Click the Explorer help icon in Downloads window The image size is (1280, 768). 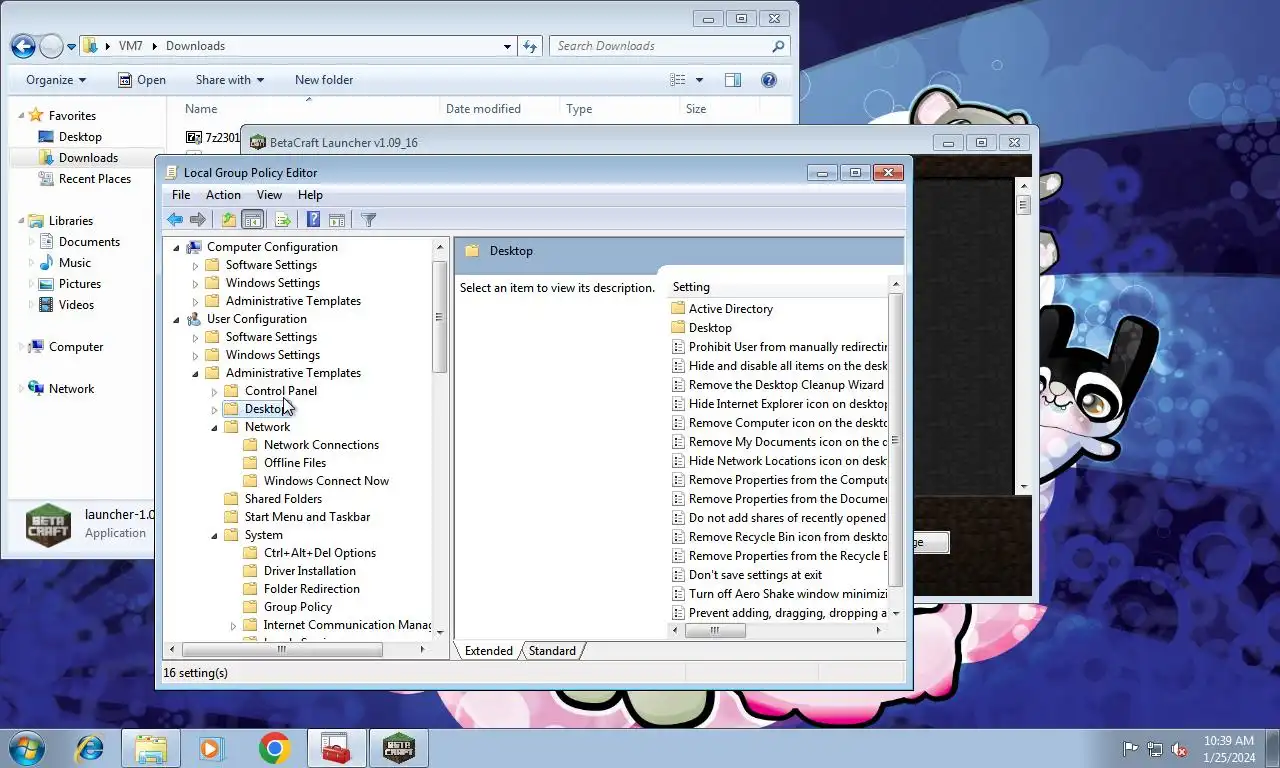coord(769,80)
